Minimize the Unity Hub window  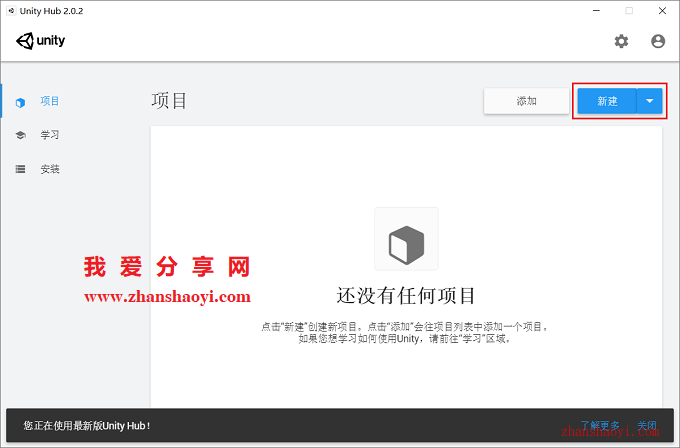[x=596, y=11]
